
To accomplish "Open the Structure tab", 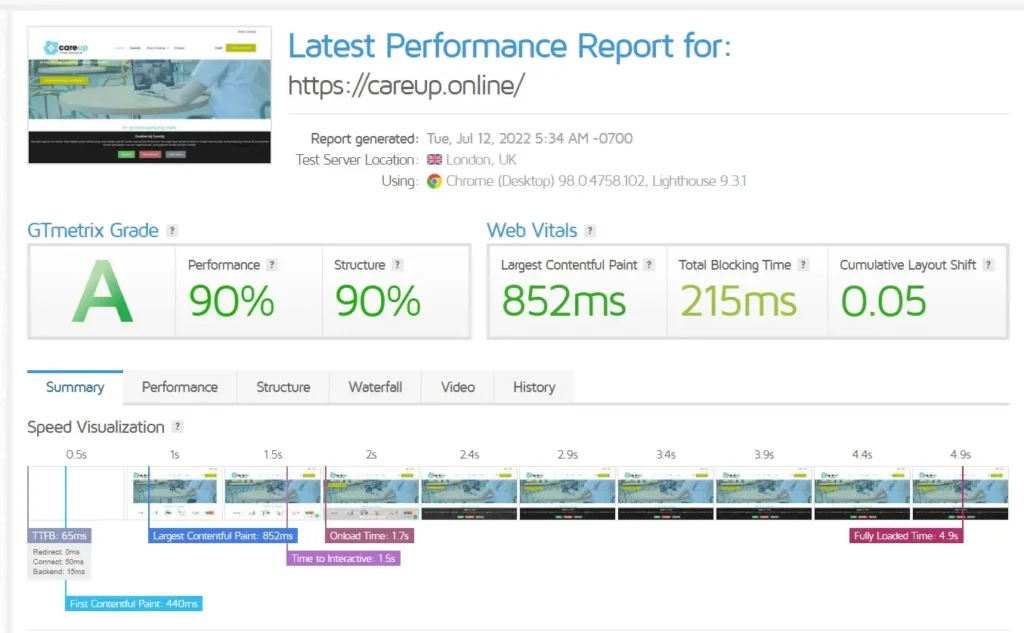I will [283, 387].
